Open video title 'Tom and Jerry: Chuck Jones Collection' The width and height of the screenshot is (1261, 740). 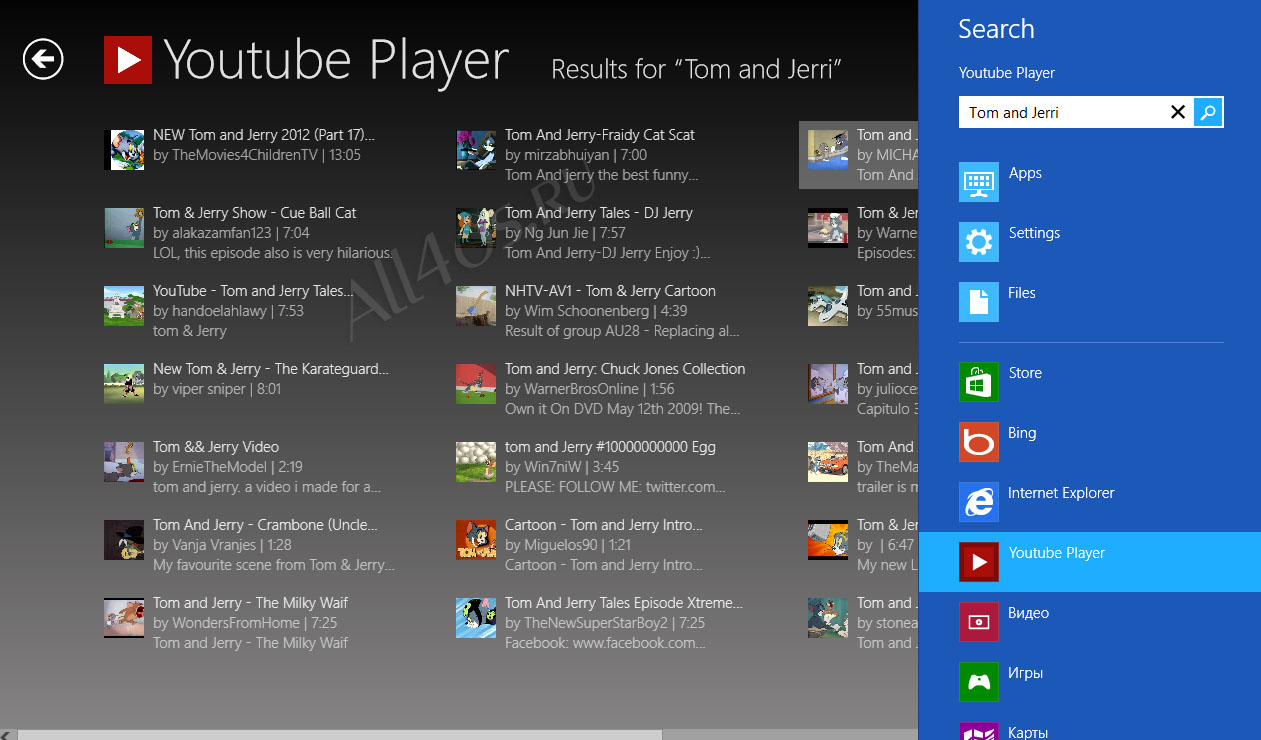coord(625,369)
